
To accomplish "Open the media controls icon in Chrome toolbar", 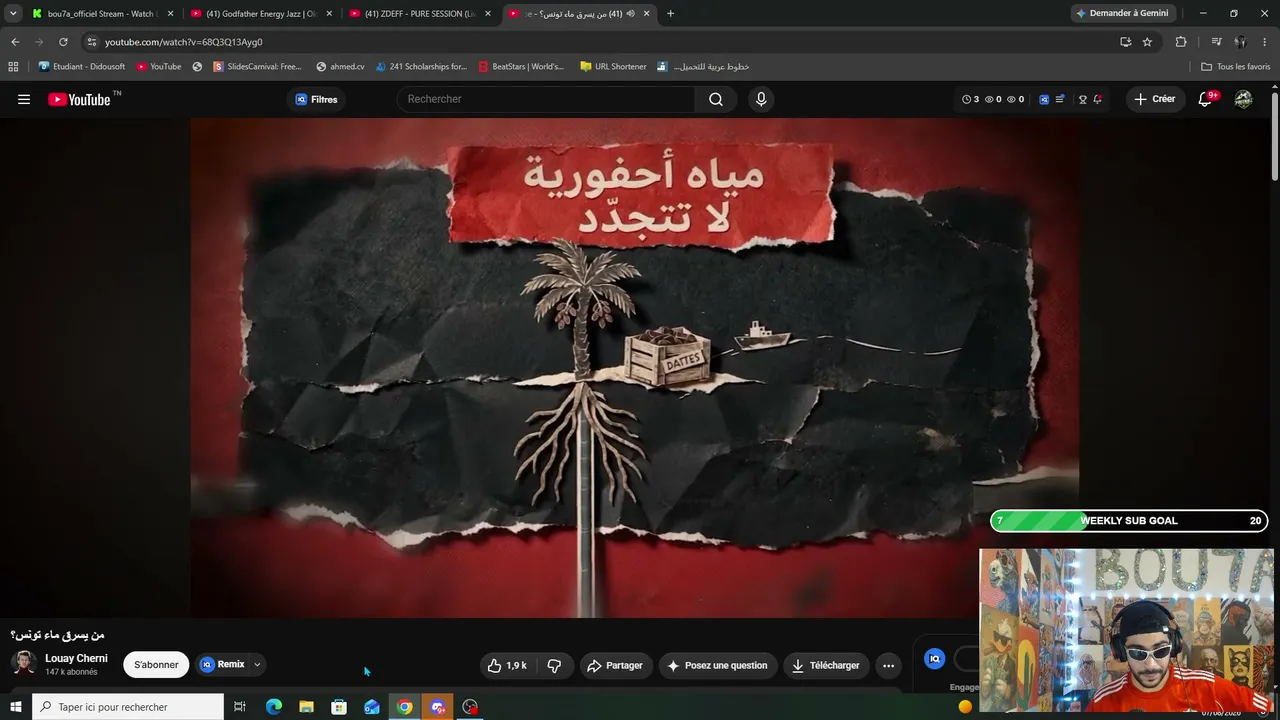I will pos(1216,42).
